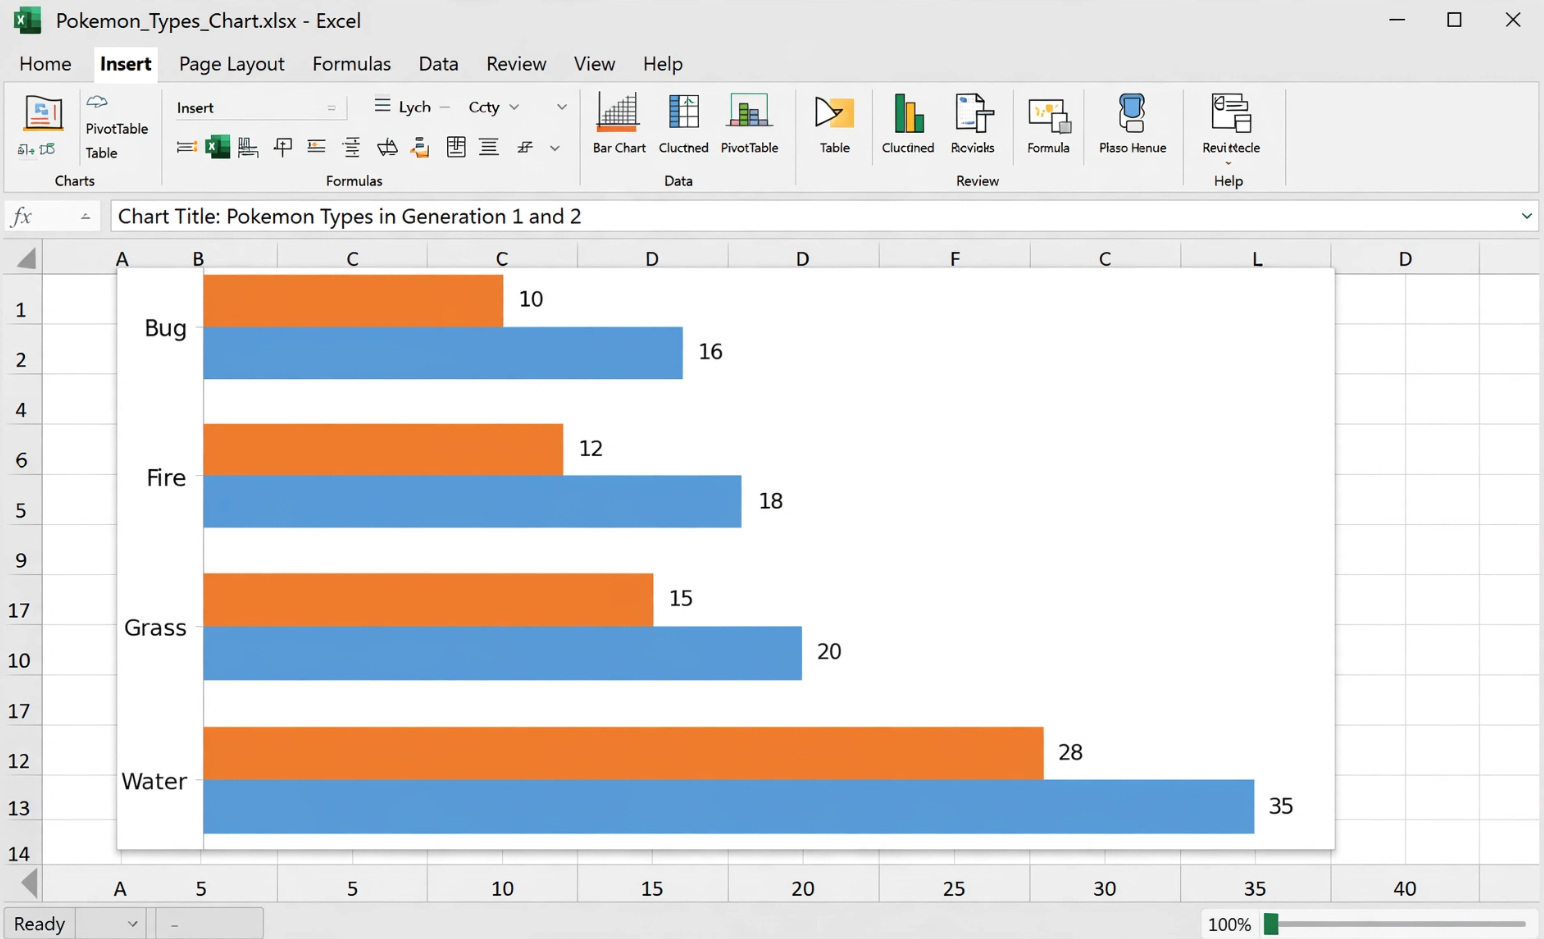Expand the formula bar chevron
This screenshot has width=1544, height=939.
point(1526,216)
